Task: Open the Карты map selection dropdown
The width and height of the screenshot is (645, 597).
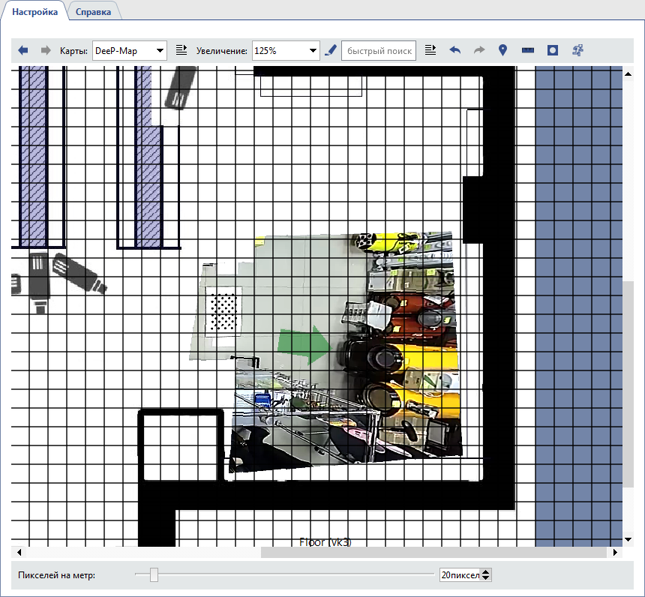Action: point(129,50)
